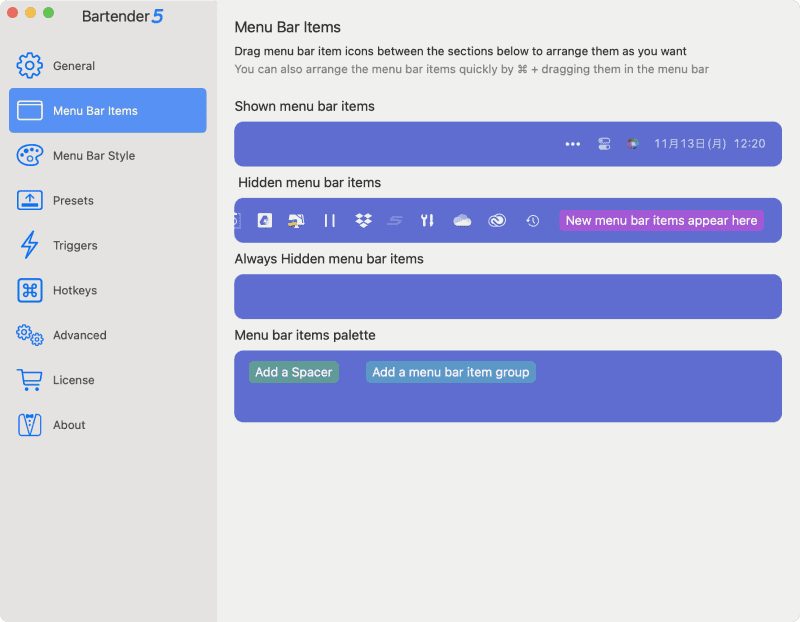Image resolution: width=800 pixels, height=622 pixels.
Task: Select the colorful sphere icon in shown items
Action: coord(632,143)
